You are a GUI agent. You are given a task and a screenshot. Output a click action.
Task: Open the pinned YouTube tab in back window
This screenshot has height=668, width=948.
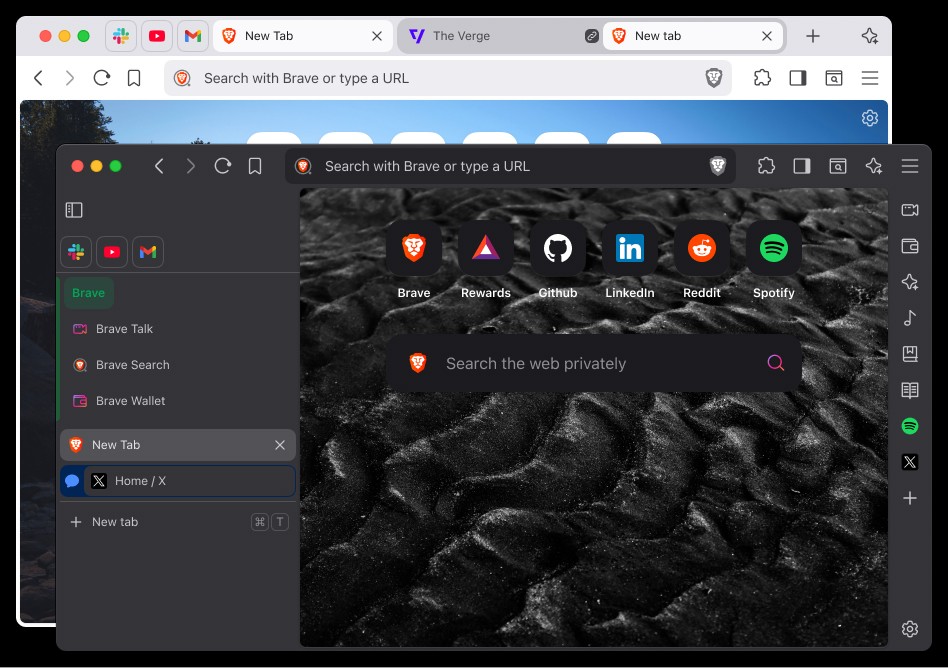coord(157,36)
